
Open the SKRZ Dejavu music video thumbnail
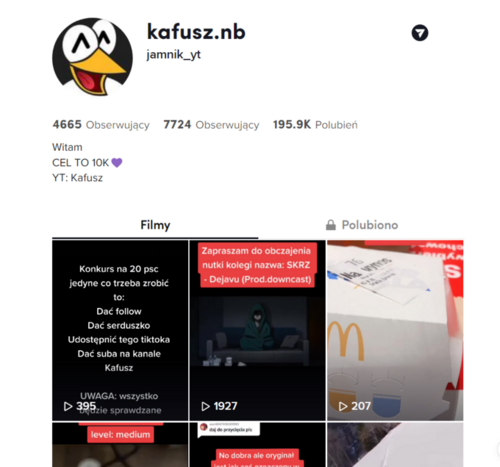point(257,330)
